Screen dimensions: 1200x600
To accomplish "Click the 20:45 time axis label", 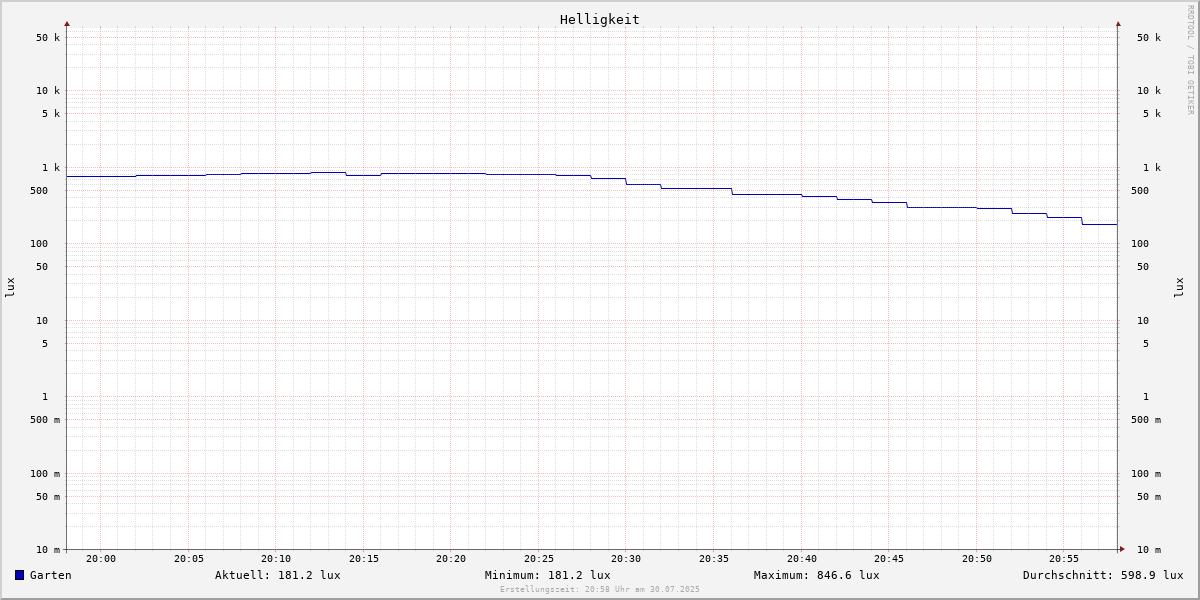I will (889, 559).
